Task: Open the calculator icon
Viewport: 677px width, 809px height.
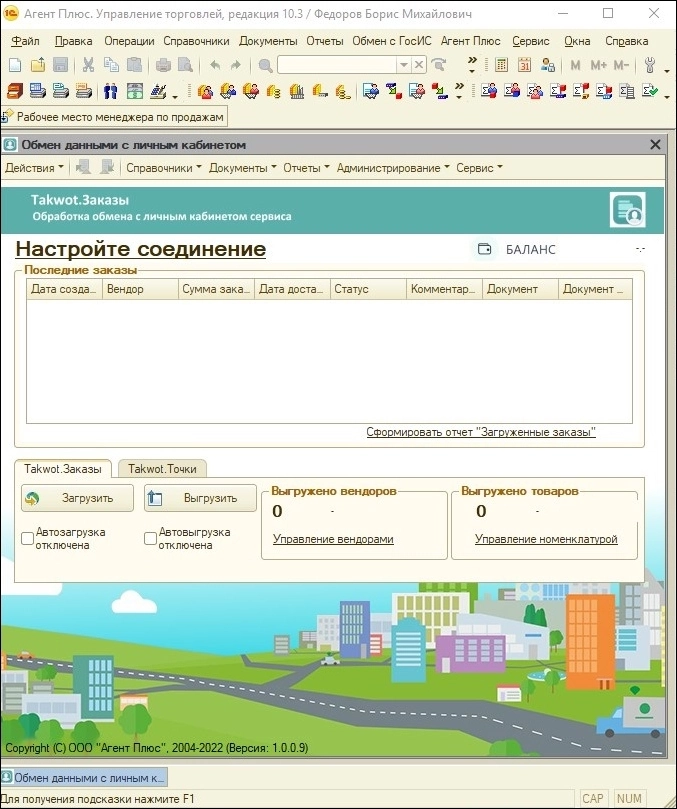Action: pyautogui.click(x=501, y=65)
